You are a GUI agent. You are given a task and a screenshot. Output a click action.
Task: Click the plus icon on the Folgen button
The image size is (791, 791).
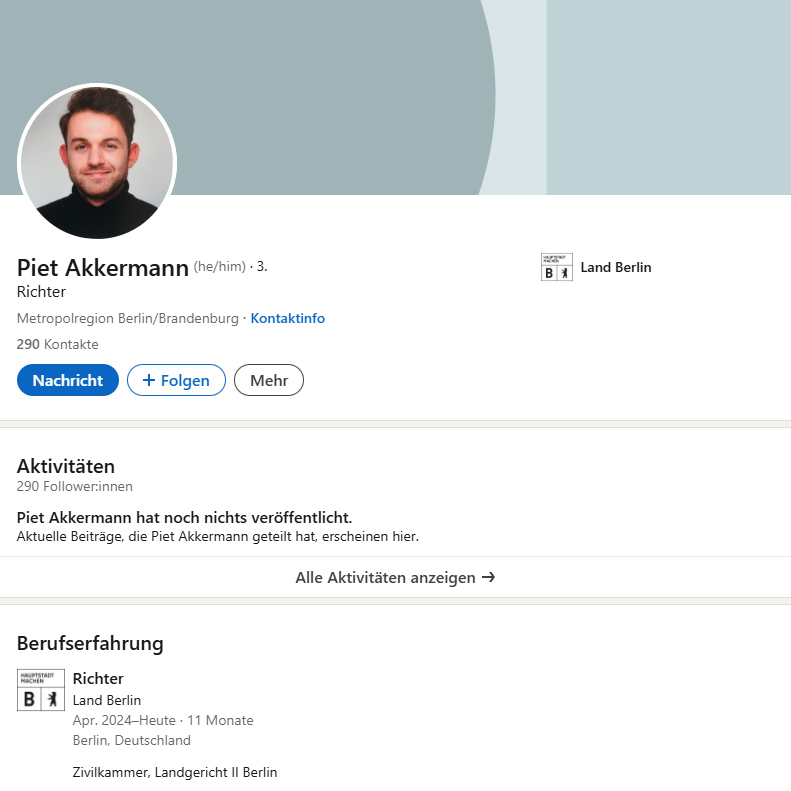(x=149, y=380)
